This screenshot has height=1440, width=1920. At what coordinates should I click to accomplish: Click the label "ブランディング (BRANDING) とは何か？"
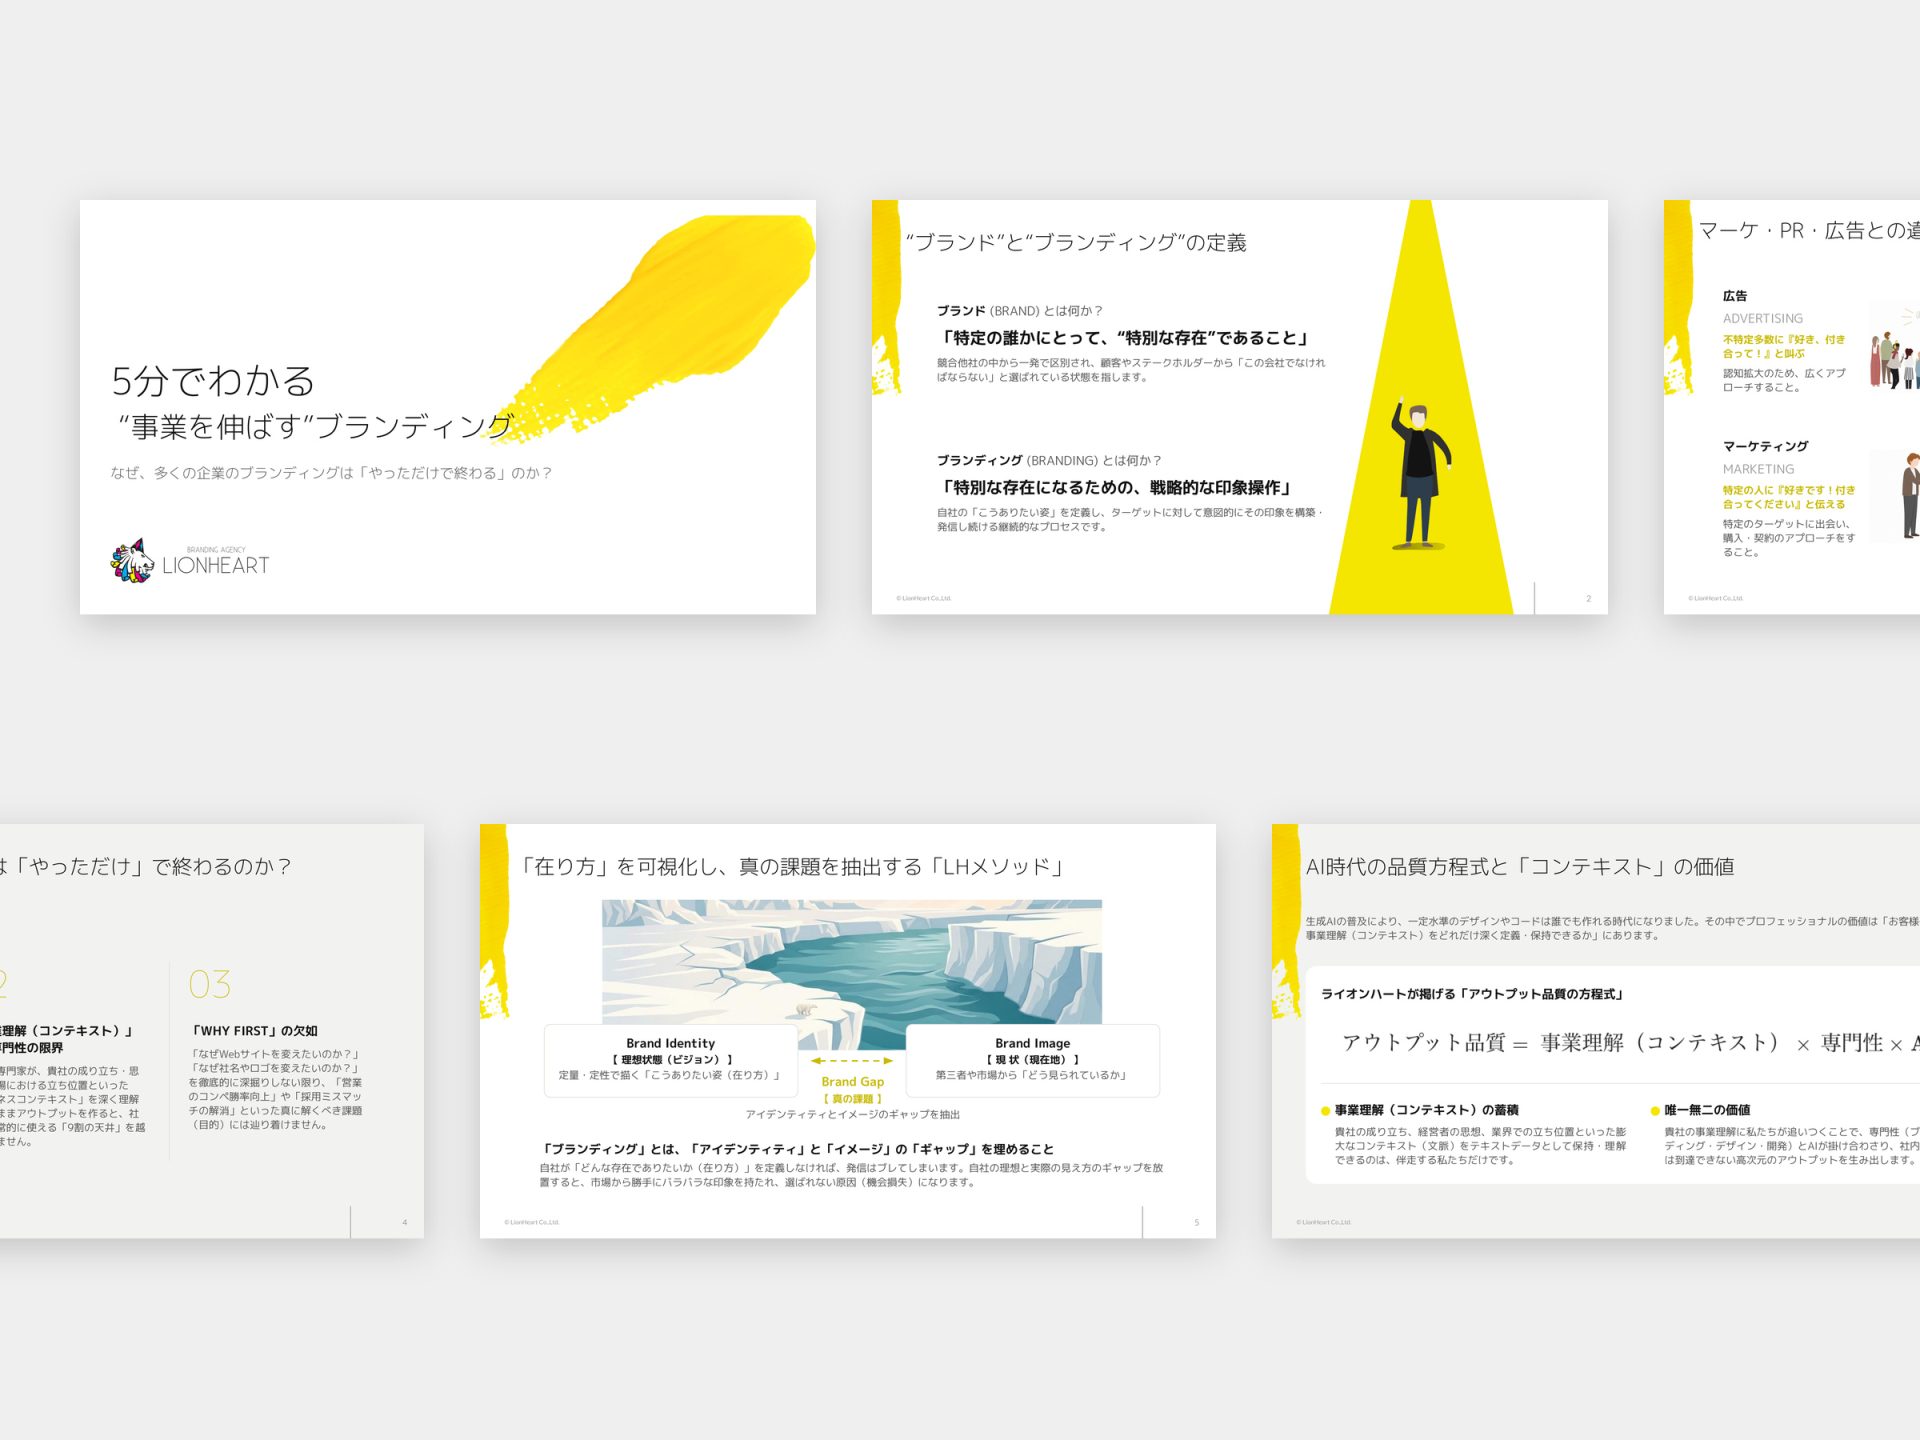[1049, 460]
